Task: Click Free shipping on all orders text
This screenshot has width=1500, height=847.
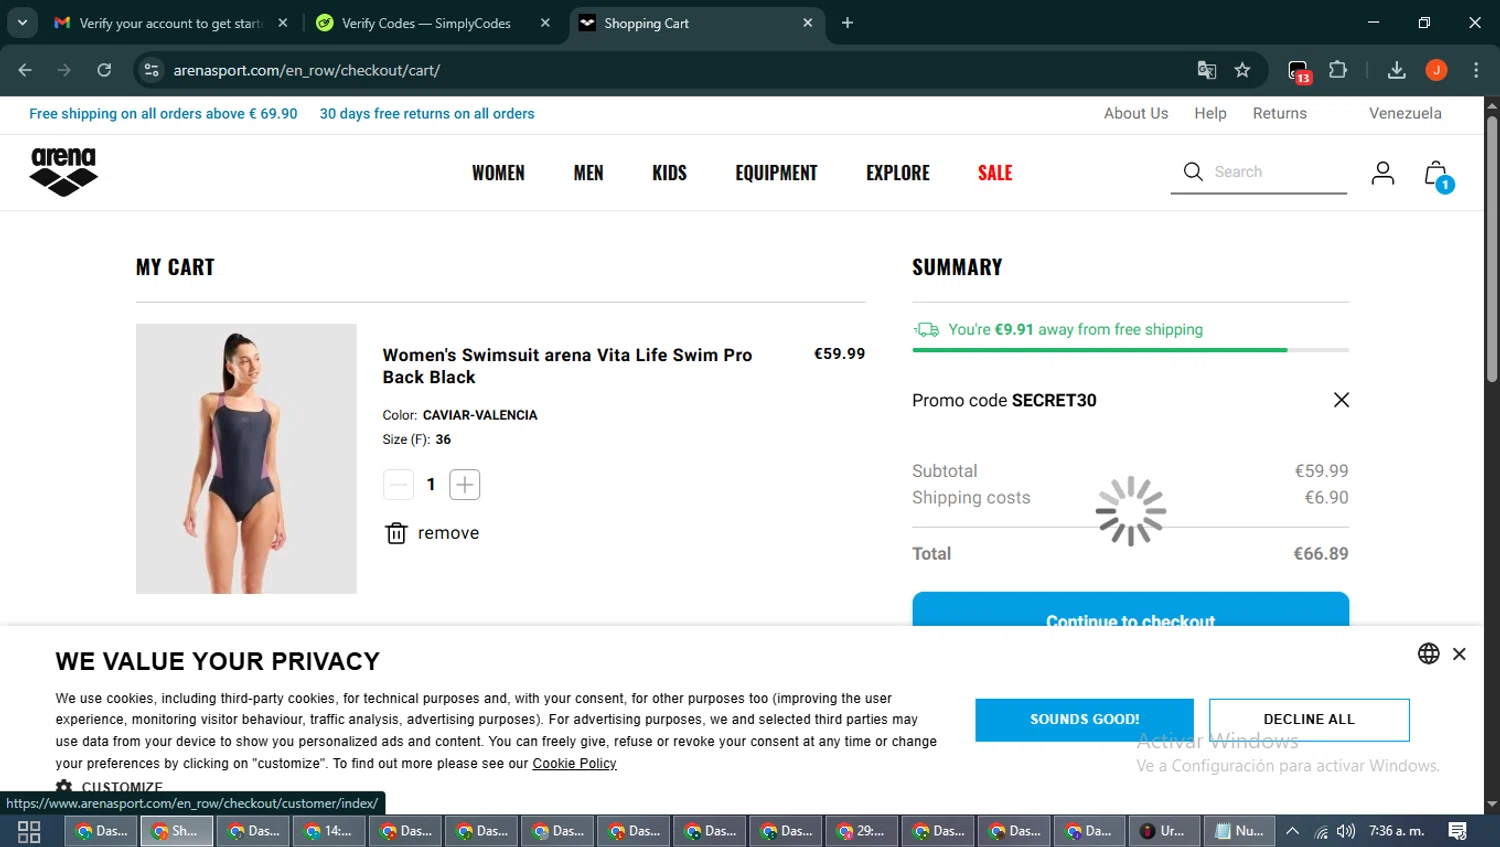Action: pyautogui.click(x=163, y=114)
